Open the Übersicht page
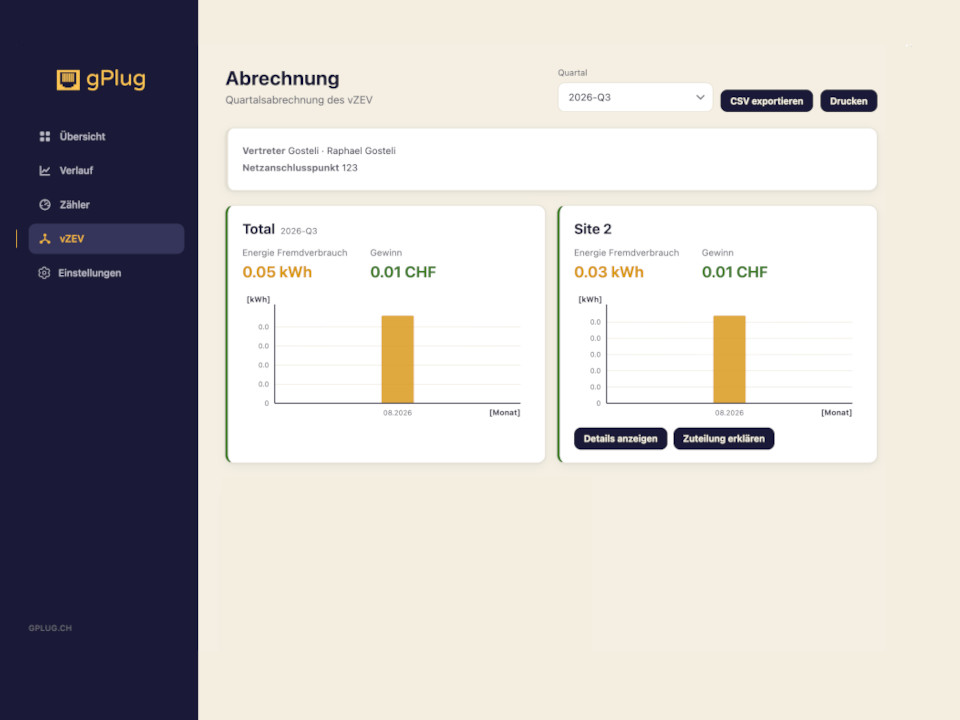960x720 pixels. click(x=106, y=137)
